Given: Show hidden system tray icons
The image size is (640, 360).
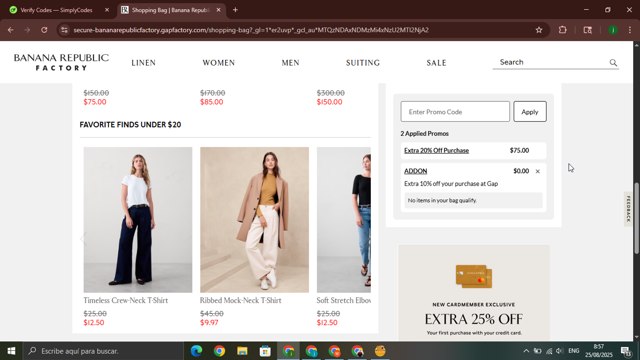Looking at the screenshot, I should pos(526,351).
